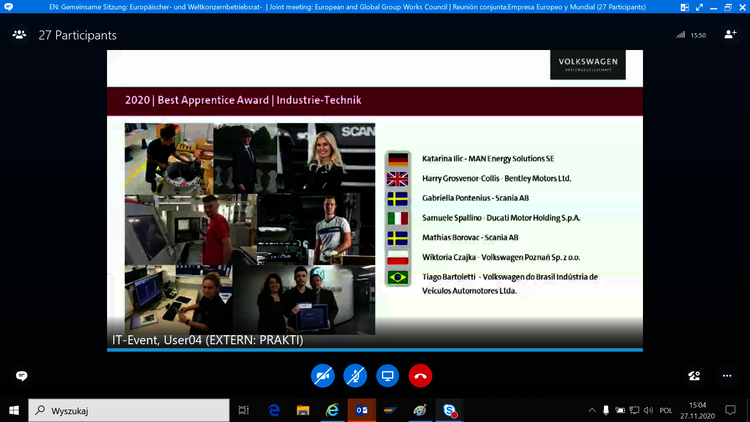Open the Windows Start menu
750x422 pixels.
pyautogui.click(x=14, y=411)
